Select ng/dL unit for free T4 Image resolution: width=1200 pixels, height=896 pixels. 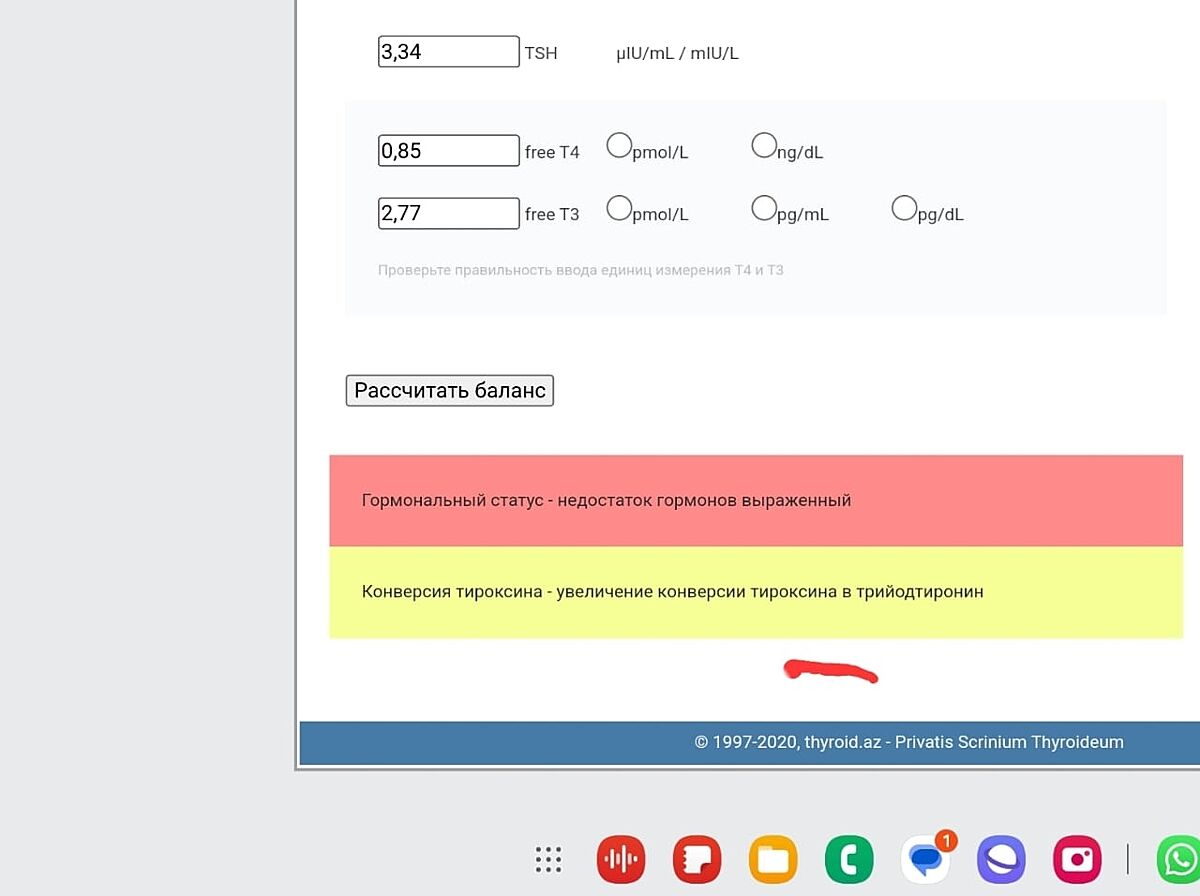(x=764, y=146)
